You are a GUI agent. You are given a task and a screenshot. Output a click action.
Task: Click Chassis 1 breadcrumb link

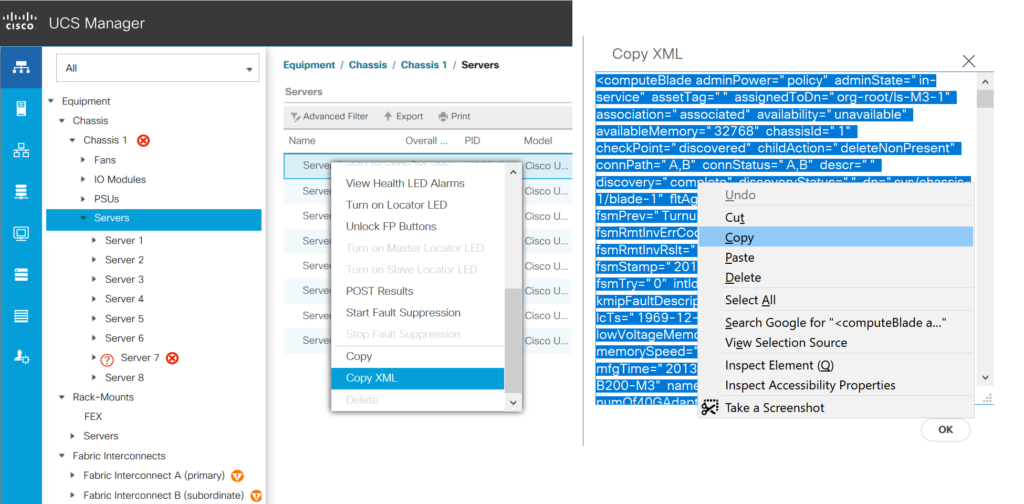coord(424,65)
